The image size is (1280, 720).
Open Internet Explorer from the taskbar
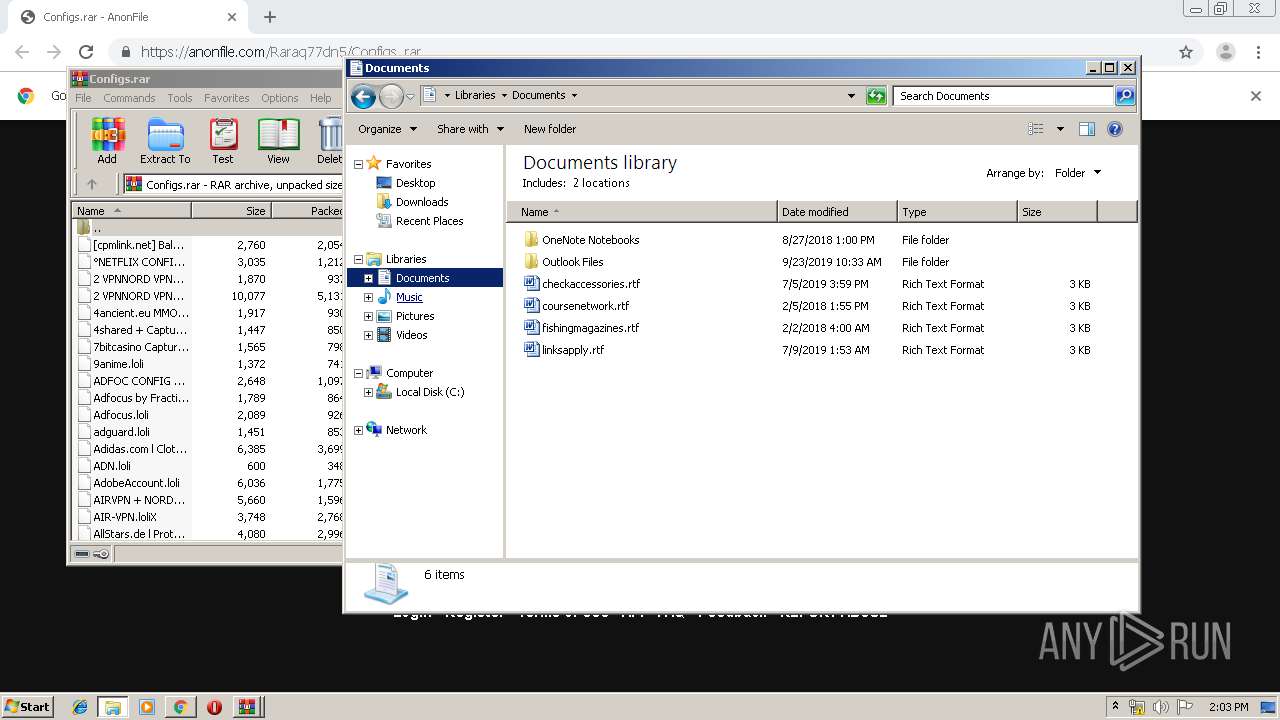(80, 707)
